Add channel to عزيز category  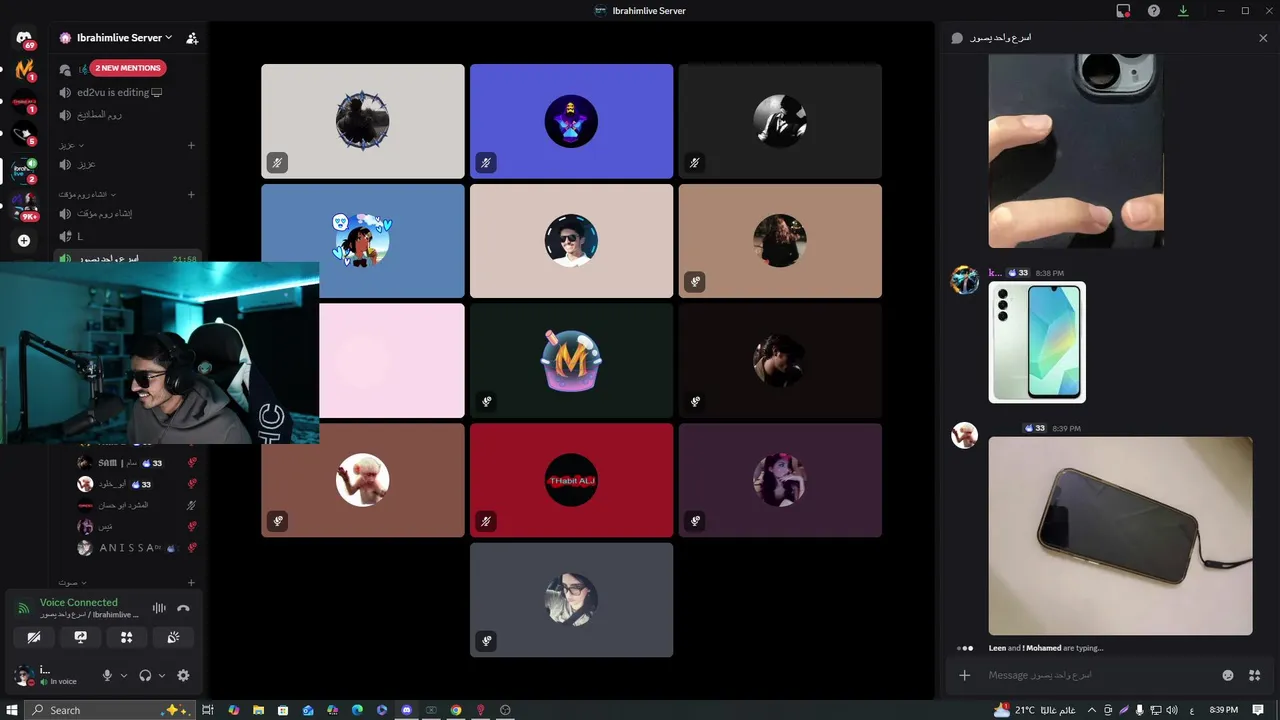click(x=191, y=145)
